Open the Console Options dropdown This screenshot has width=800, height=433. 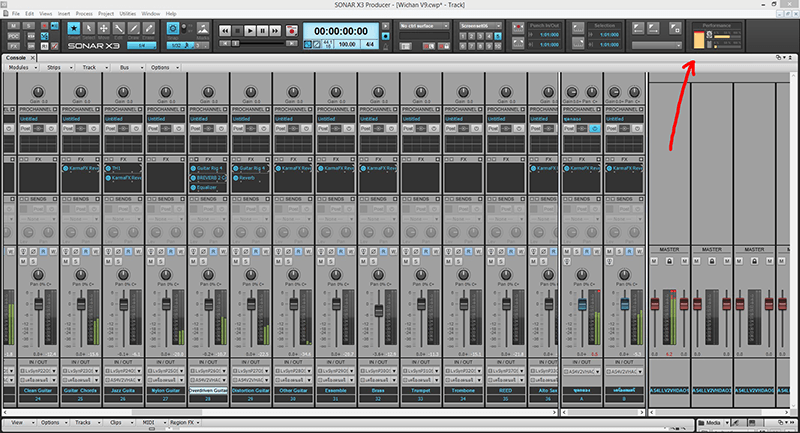point(164,67)
